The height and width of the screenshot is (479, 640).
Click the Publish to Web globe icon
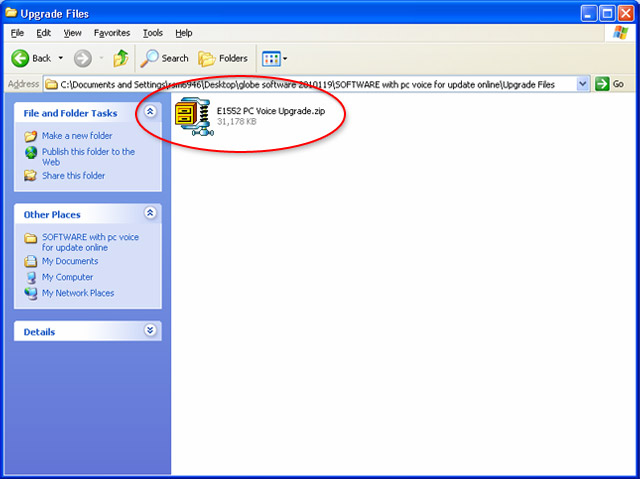point(31,152)
